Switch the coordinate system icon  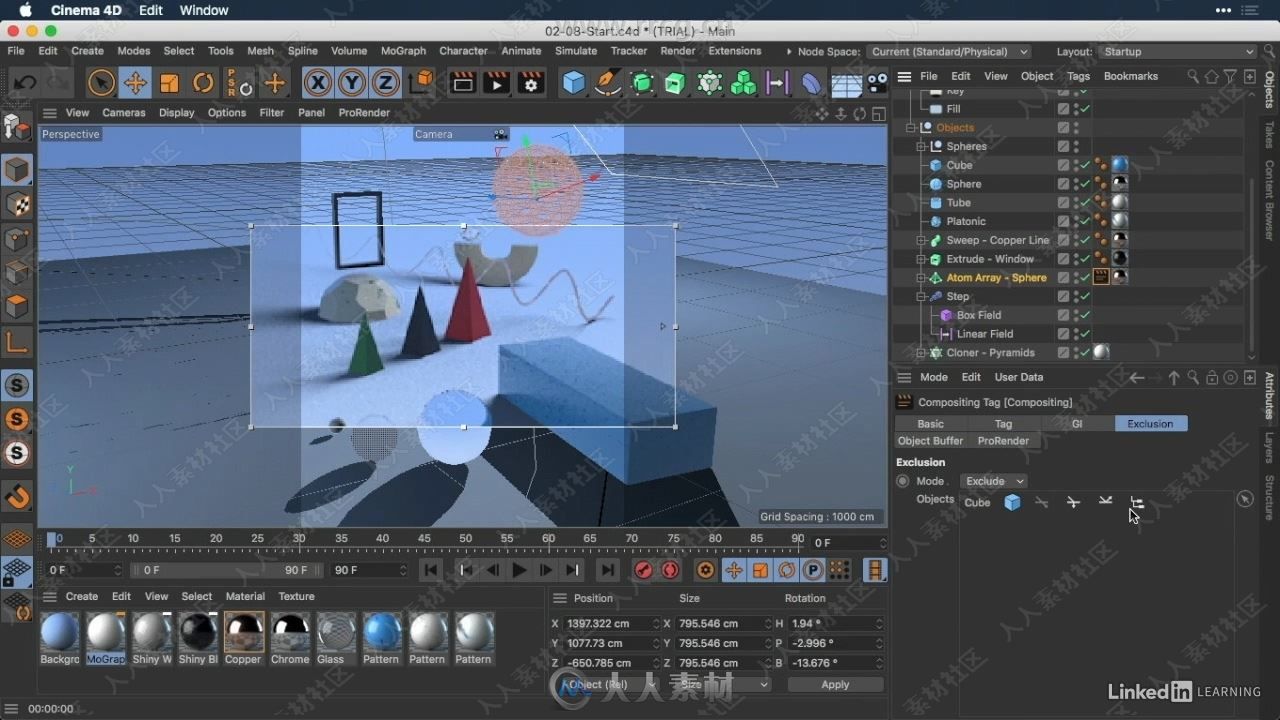pos(422,83)
